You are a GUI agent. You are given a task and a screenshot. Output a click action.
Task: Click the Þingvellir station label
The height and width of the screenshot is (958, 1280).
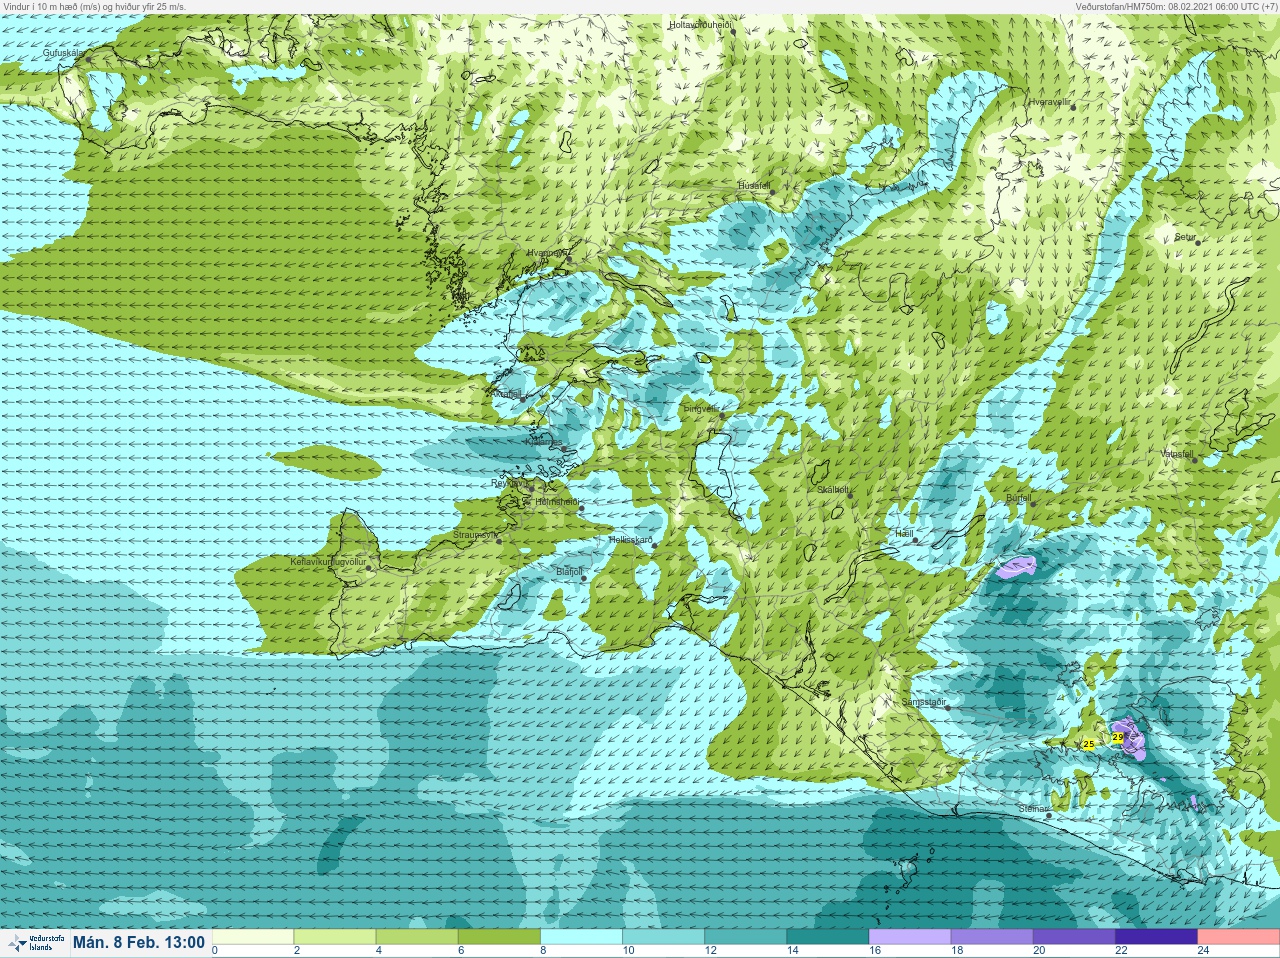[x=701, y=409]
